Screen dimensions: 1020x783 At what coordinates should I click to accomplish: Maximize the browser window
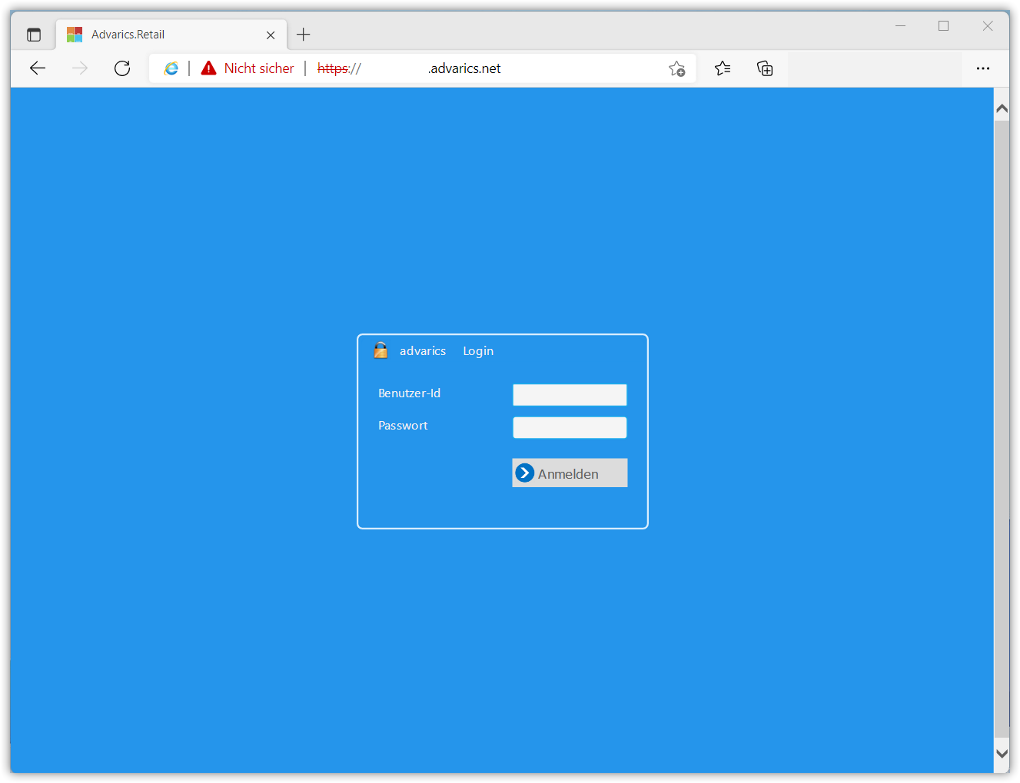click(943, 26)
